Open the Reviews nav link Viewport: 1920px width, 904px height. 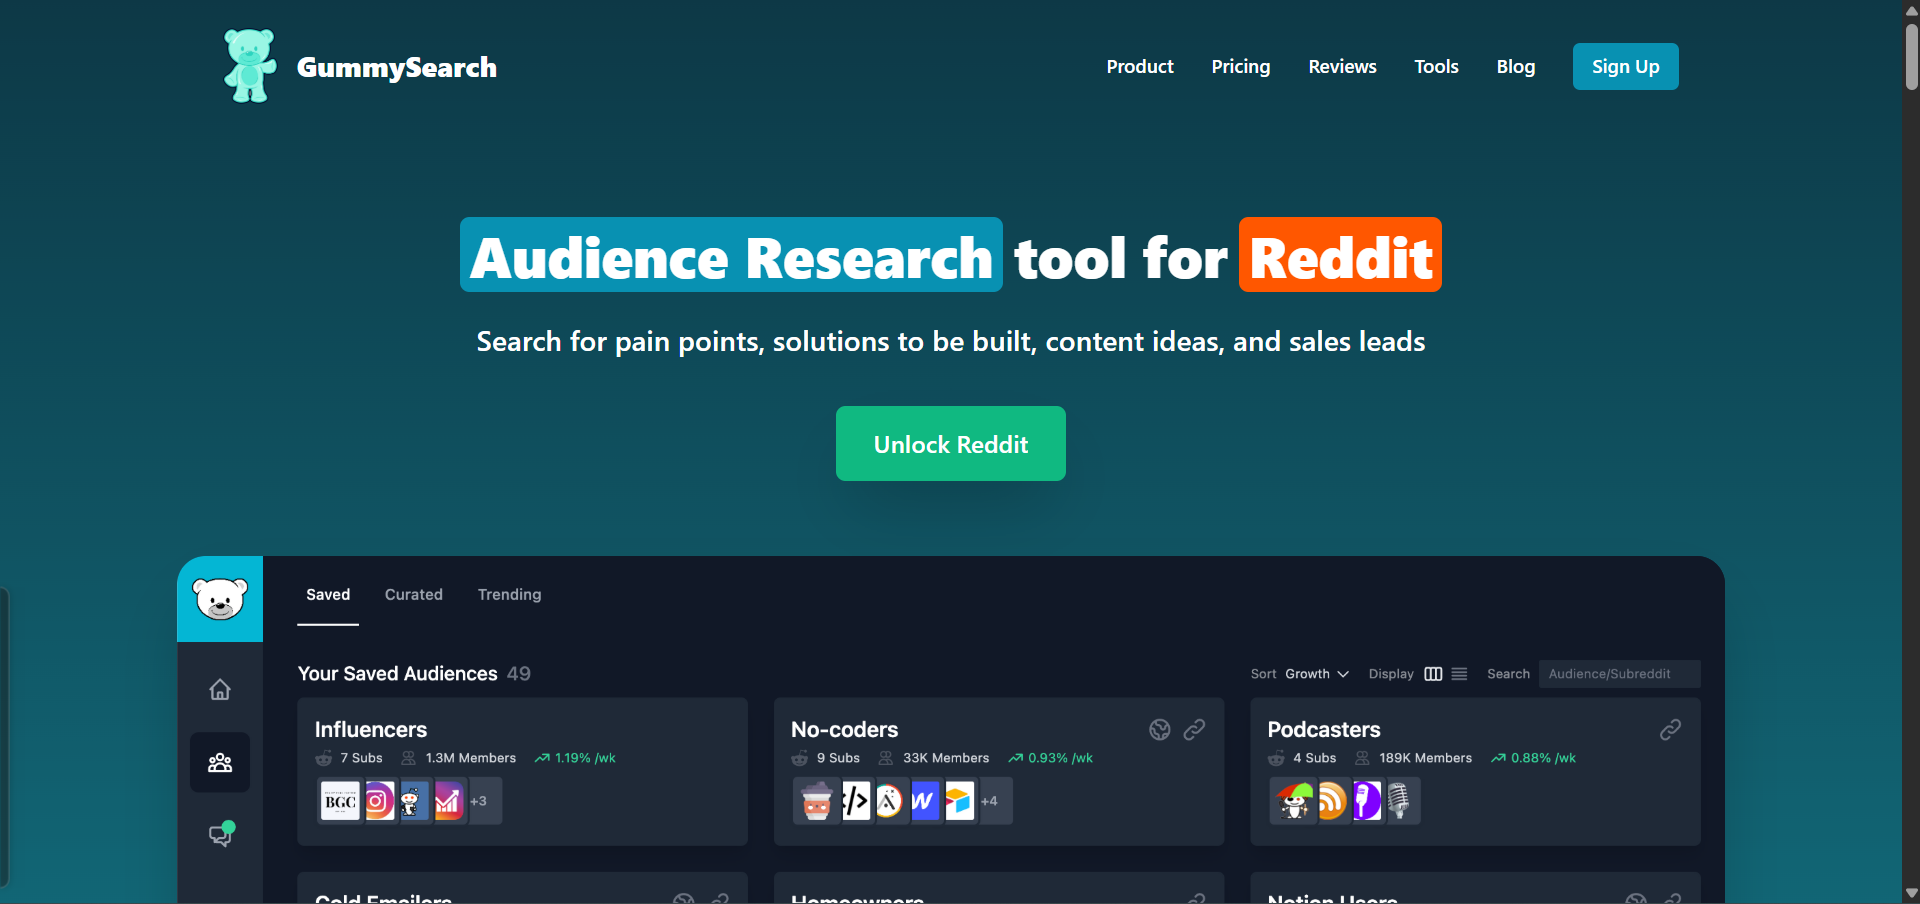click(x=1343, y=67)
